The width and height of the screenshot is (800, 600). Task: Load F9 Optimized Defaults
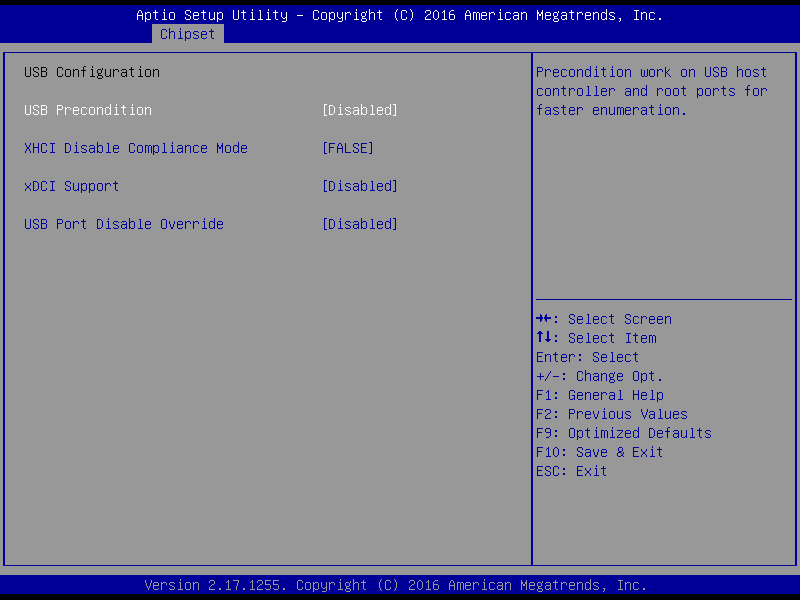pyautogui.click(x=624, y=433)
